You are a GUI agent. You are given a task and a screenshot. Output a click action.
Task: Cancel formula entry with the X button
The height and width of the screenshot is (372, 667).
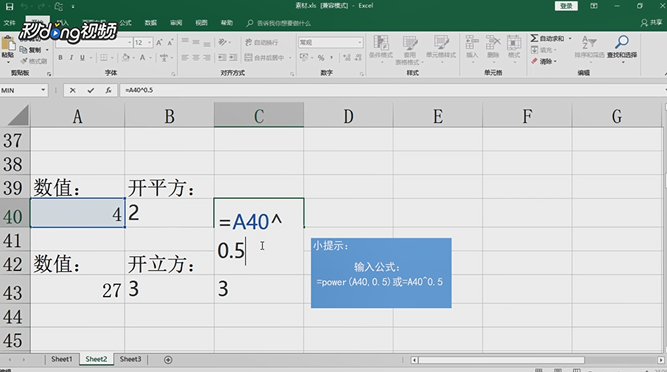73,90
